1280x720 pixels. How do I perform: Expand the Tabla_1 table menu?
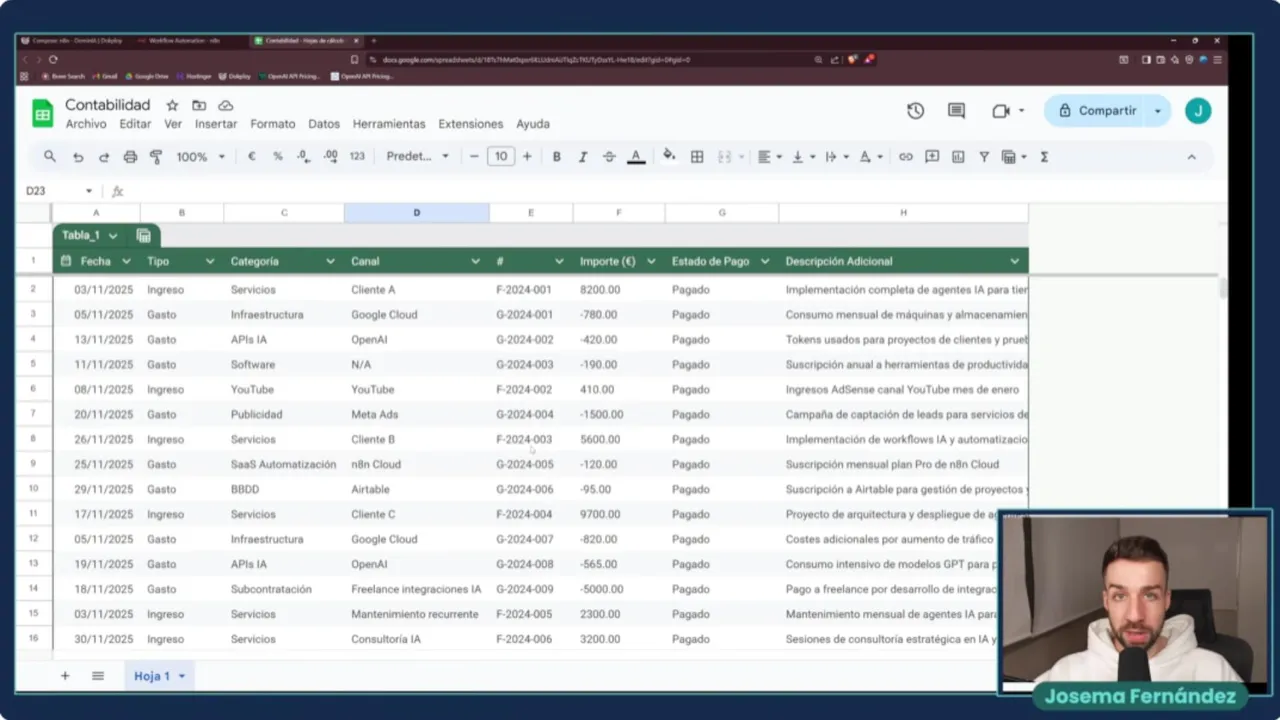point(113,236)
